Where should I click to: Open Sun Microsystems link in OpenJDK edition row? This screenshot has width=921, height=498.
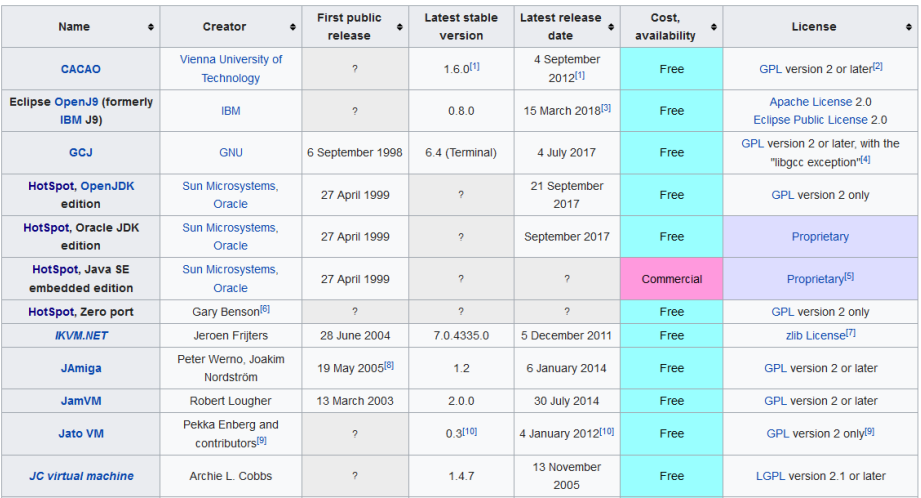point(230,186)
